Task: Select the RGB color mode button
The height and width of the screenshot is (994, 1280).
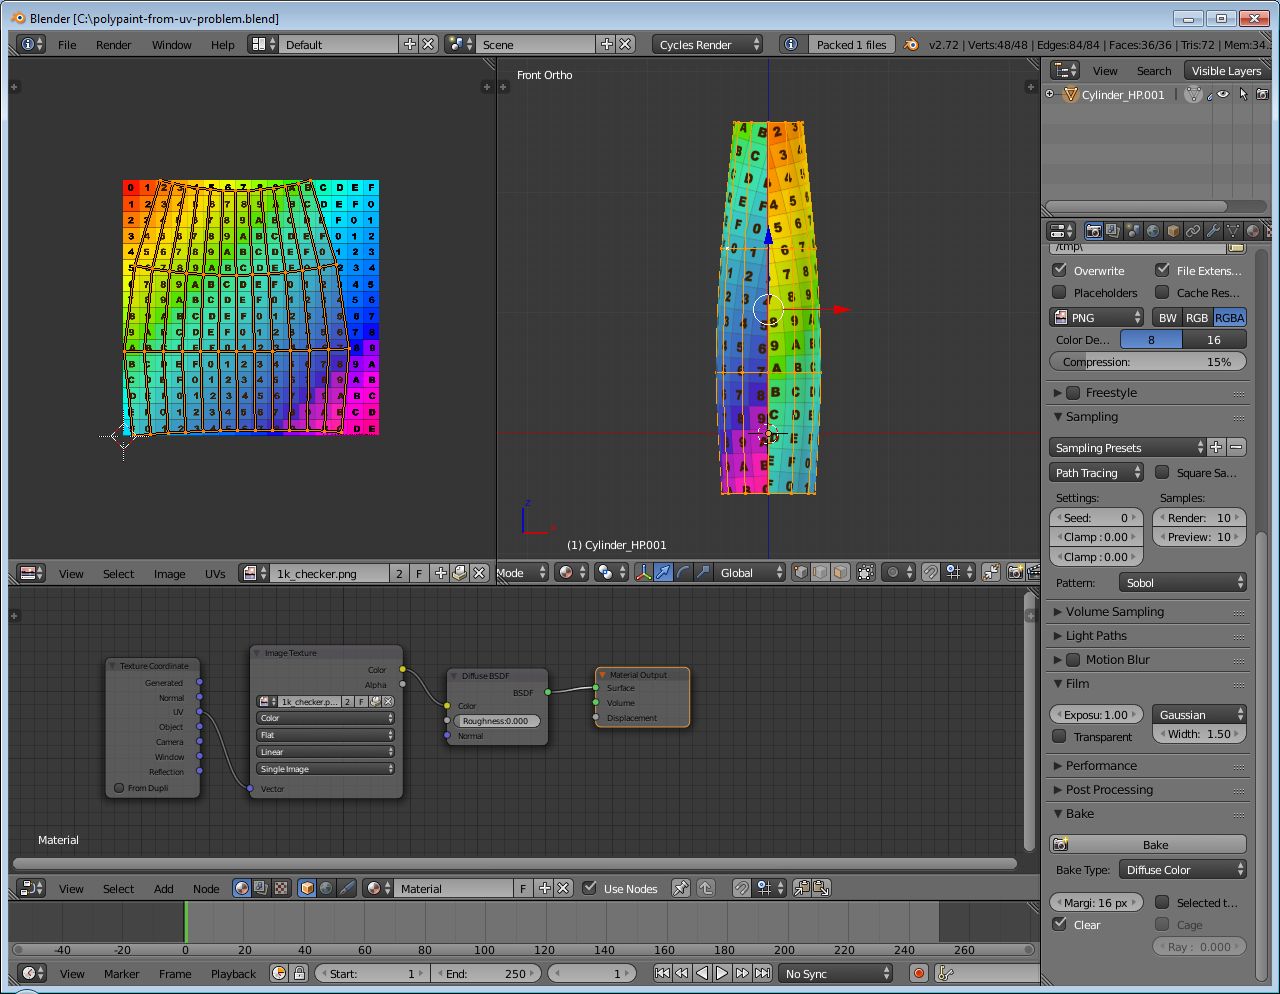Action: pos(1197,317)
